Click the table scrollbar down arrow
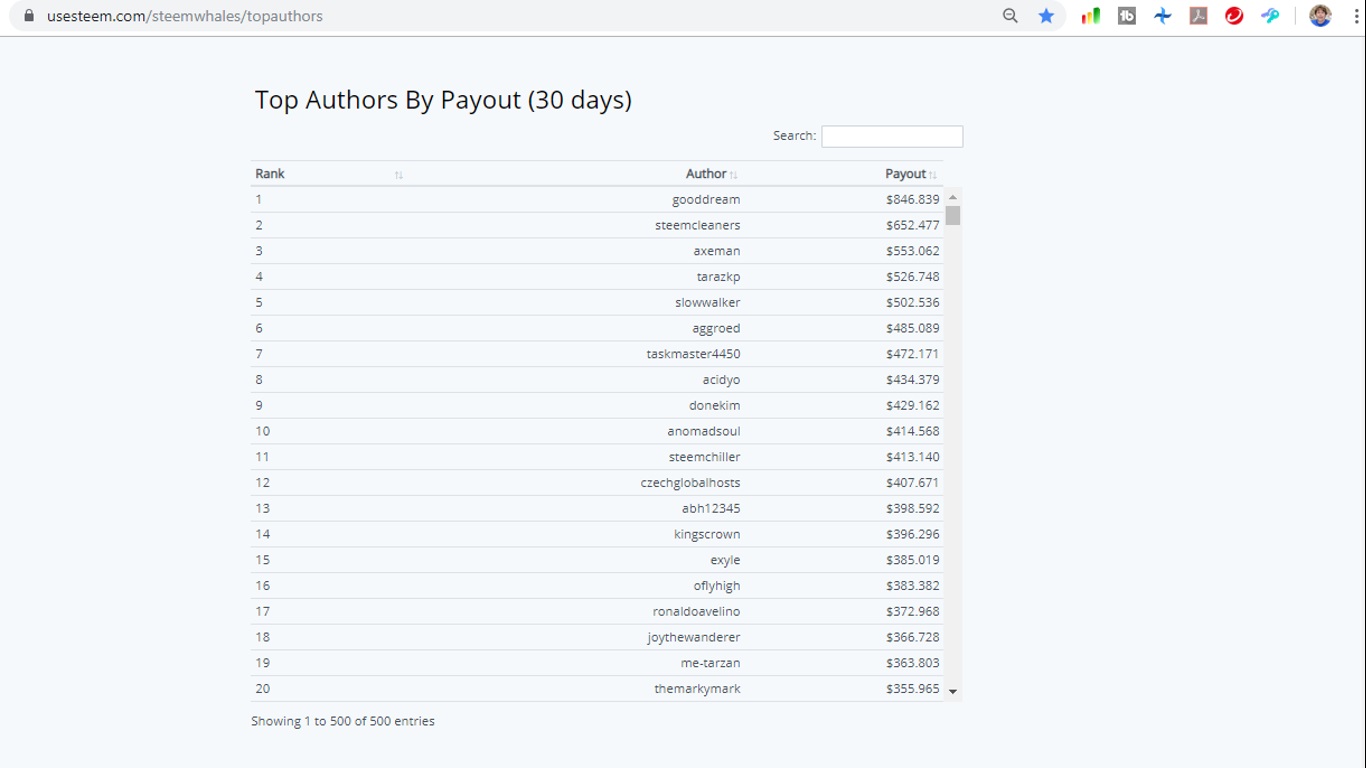 click(x=953, y=692)
